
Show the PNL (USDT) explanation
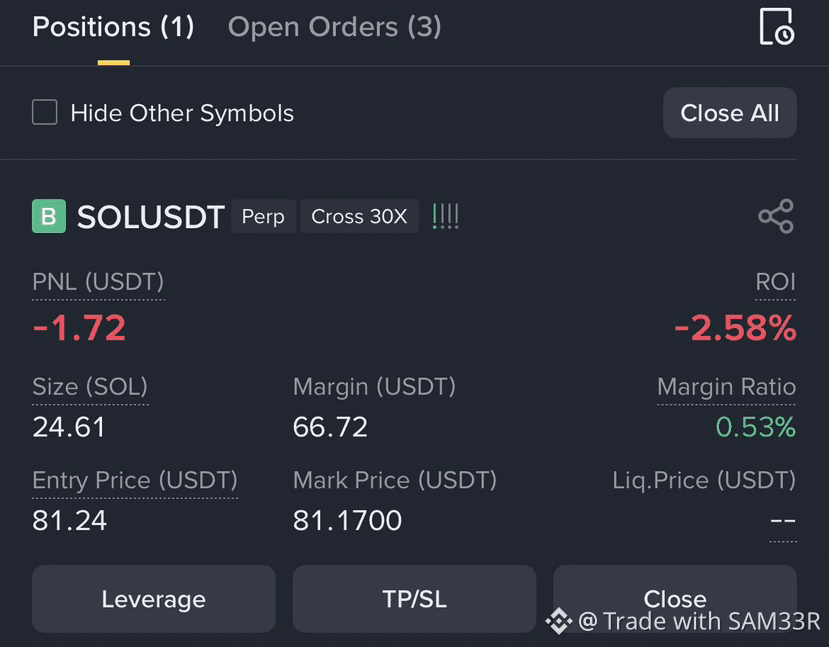[98, 282]
